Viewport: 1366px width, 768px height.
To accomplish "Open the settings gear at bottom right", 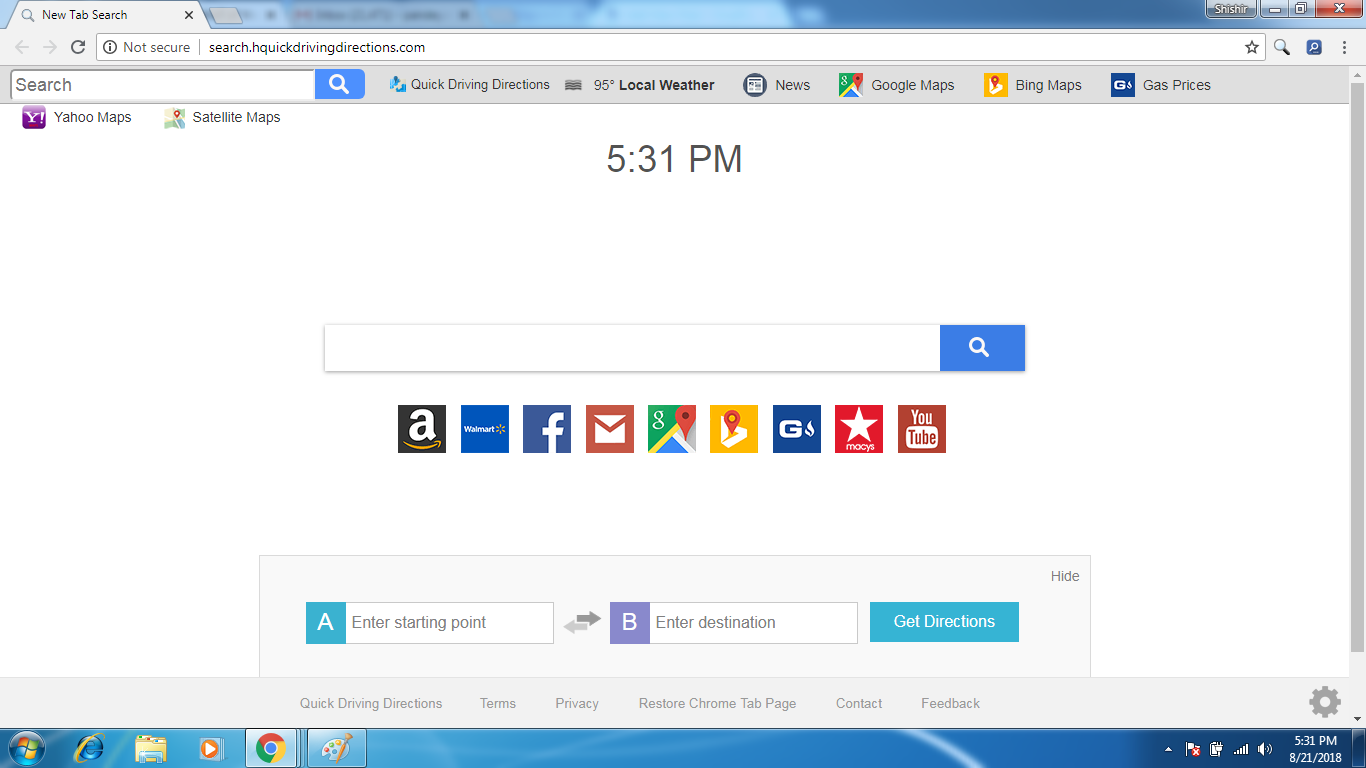I will click(1325, 702).
